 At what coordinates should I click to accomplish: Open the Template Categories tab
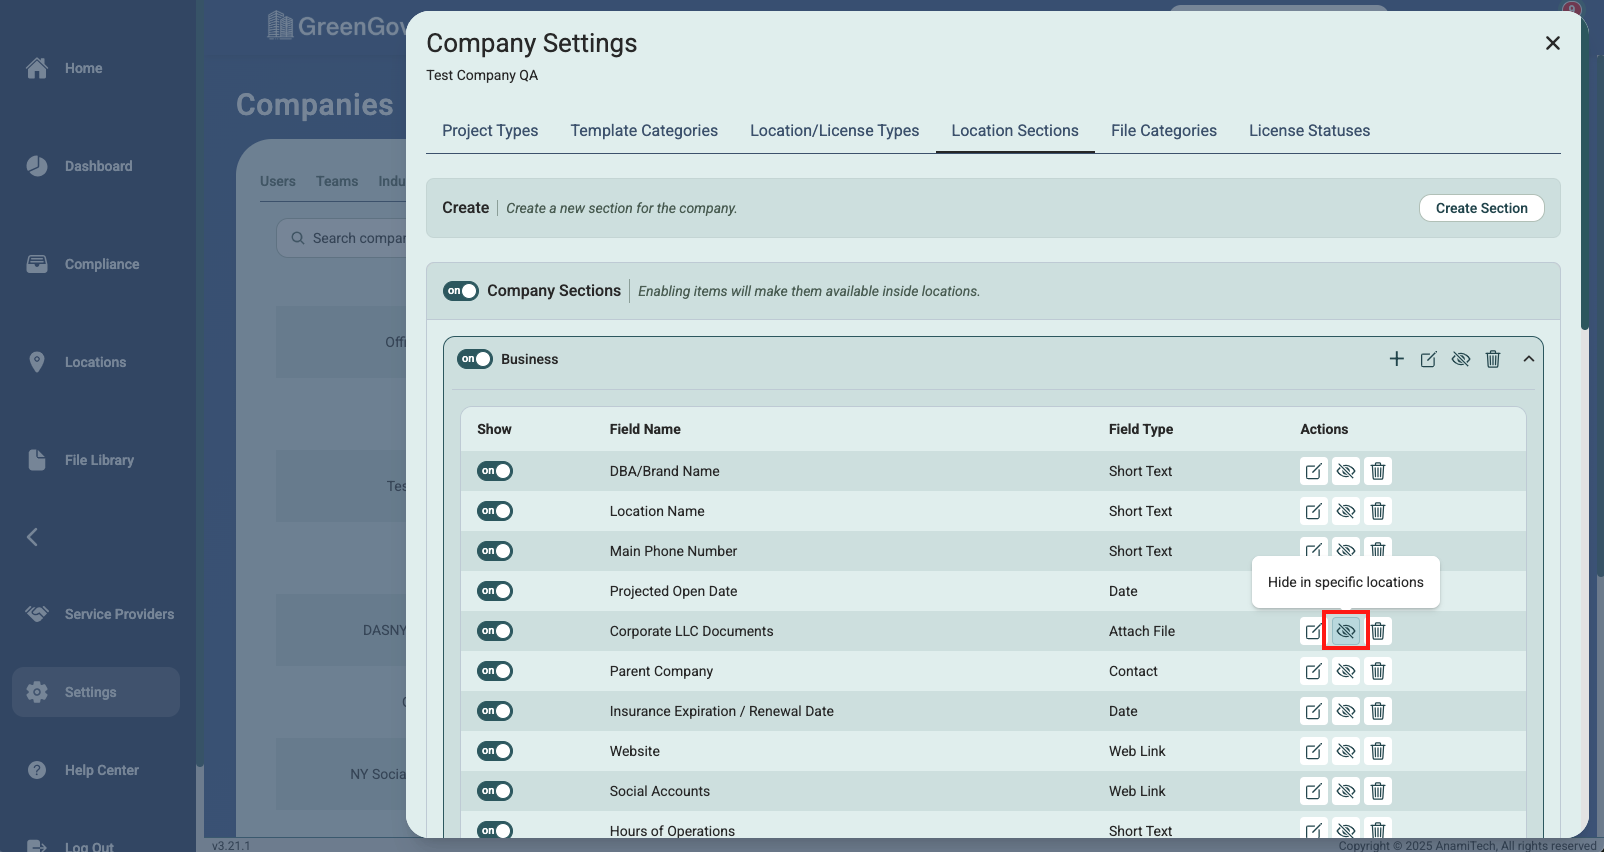tap(644, 131)
